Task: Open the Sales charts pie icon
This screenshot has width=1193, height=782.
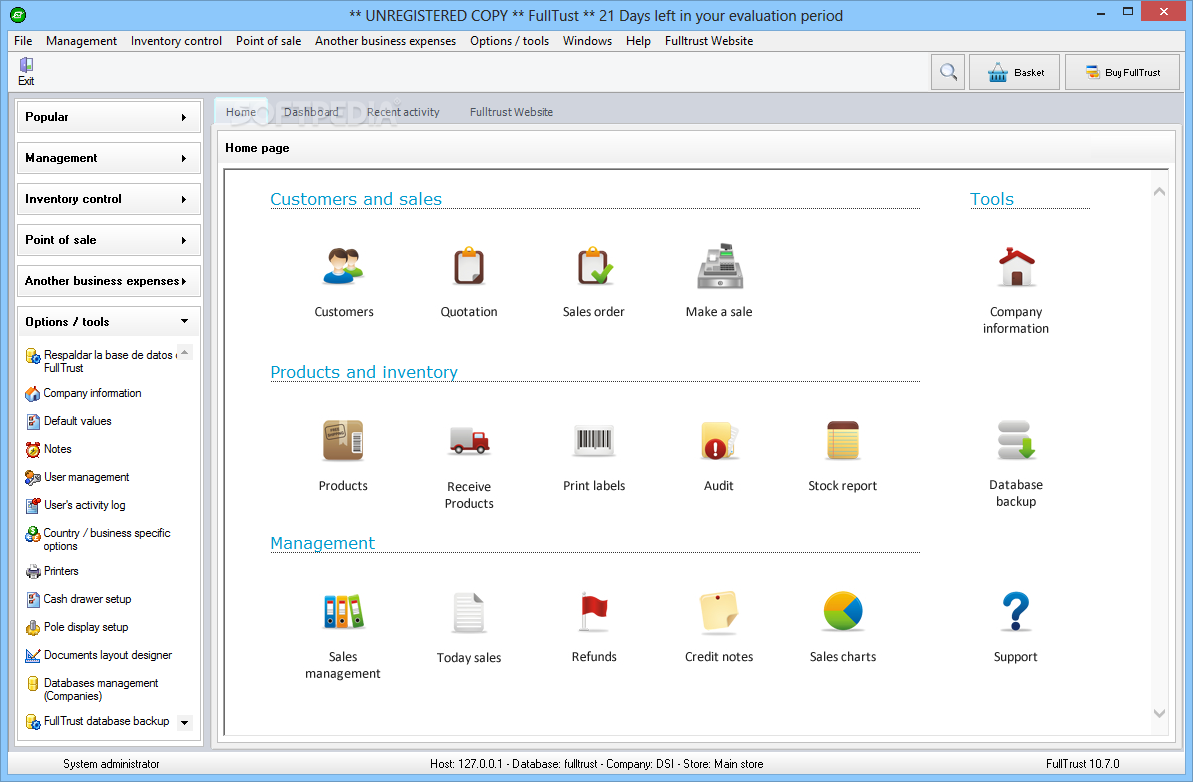Action: (x=842, y=612)
